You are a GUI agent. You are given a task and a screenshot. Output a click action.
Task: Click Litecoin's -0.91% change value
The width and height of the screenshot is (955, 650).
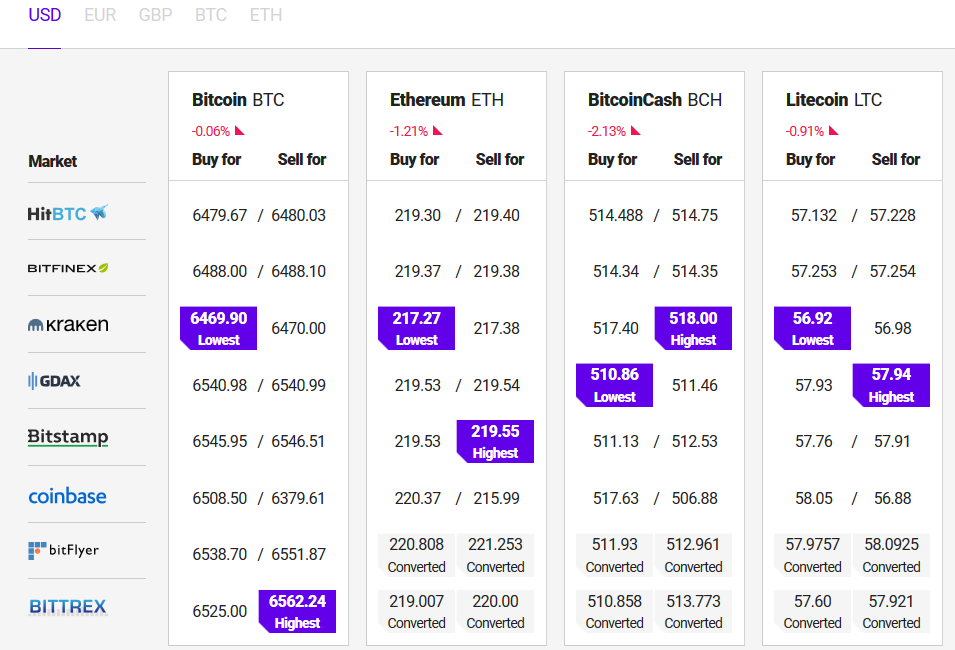[x=805, y=131]
